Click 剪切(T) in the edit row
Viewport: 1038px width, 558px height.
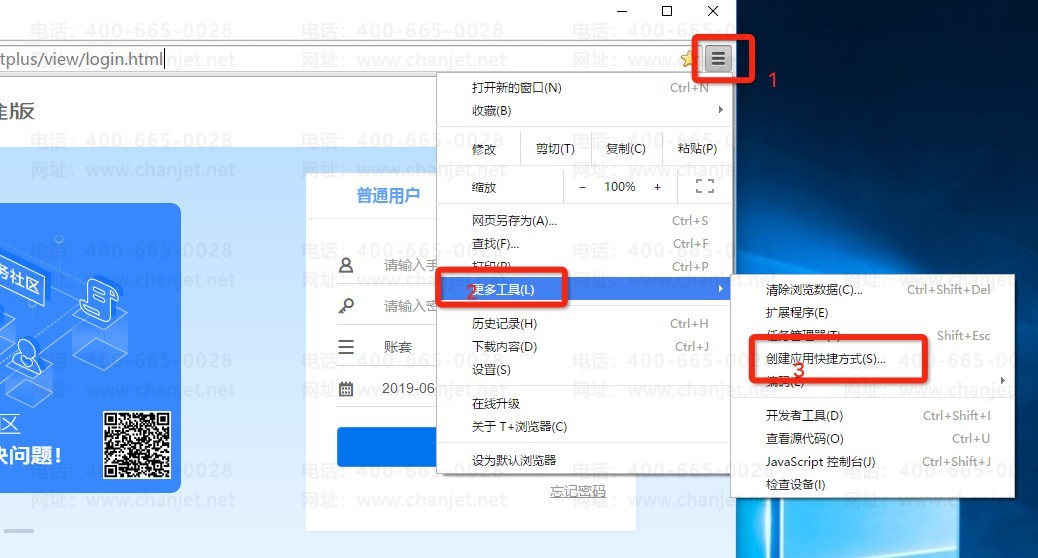pyautogui.click(x=555, y=149)
